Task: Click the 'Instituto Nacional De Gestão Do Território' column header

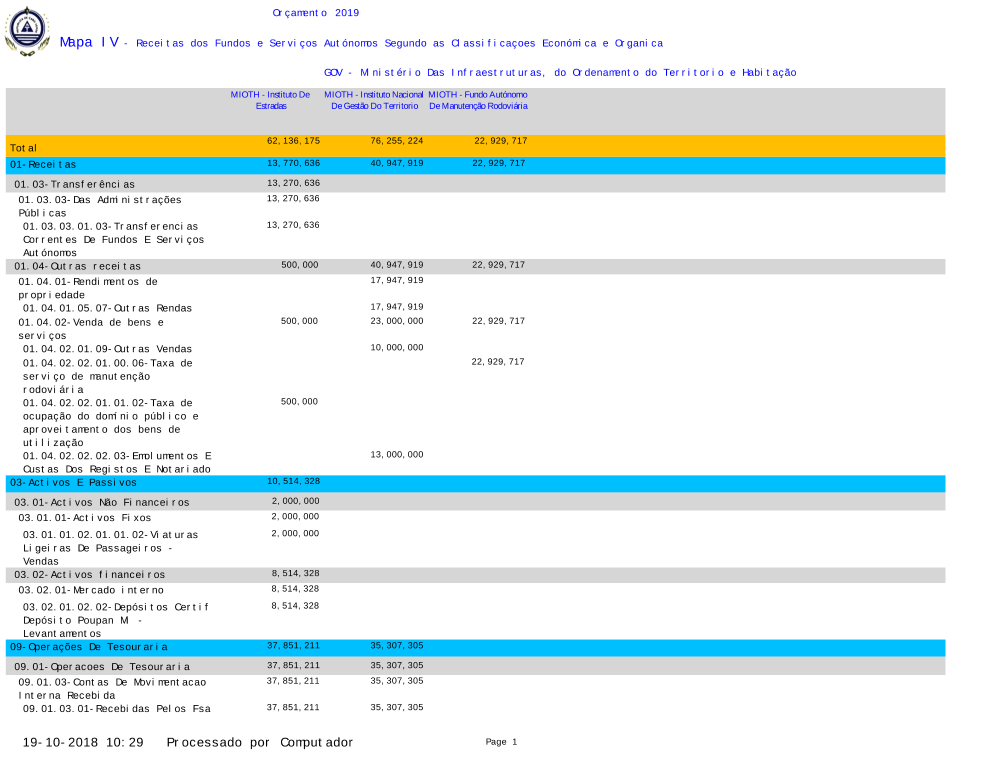Action: pos(374,99)
